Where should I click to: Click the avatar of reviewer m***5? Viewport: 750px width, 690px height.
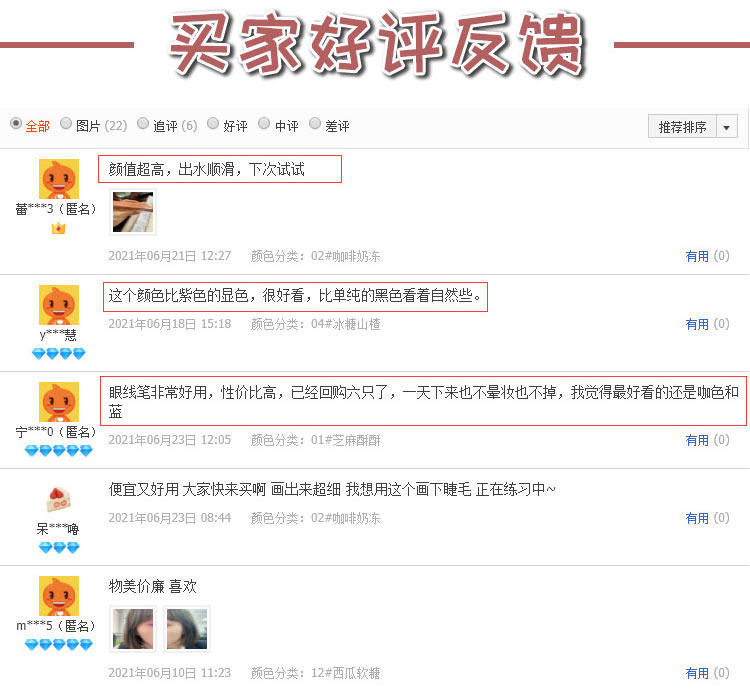[x=59, y=596]
